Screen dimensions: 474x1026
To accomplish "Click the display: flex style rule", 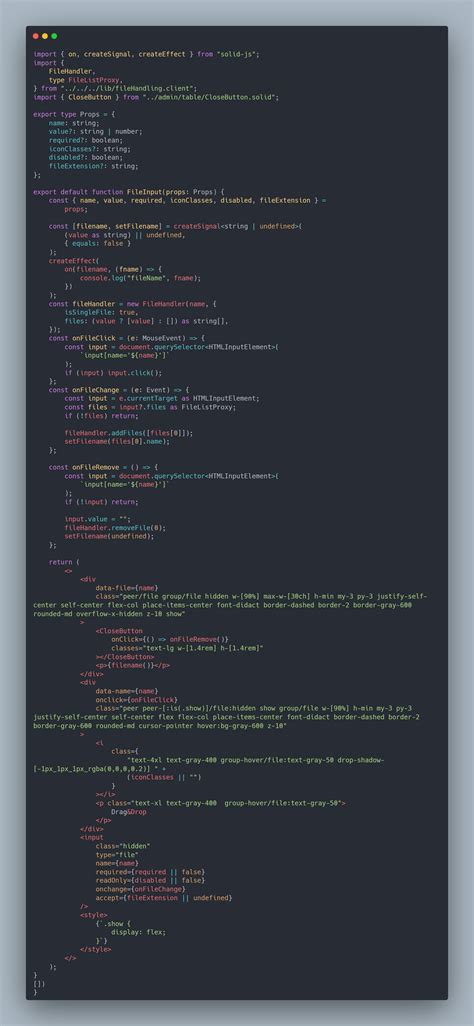I will point(139,932).
